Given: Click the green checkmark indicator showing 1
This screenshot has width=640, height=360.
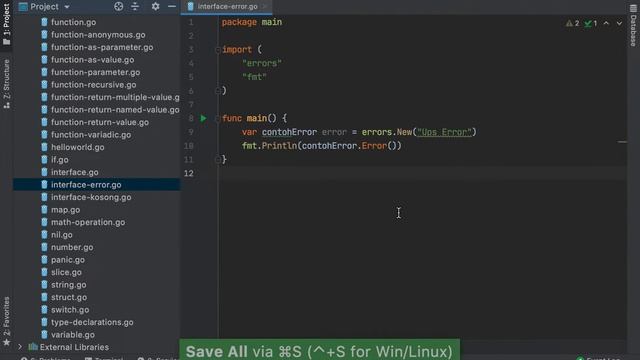Looking at the screenshot, I should click(x=591, y=24).
